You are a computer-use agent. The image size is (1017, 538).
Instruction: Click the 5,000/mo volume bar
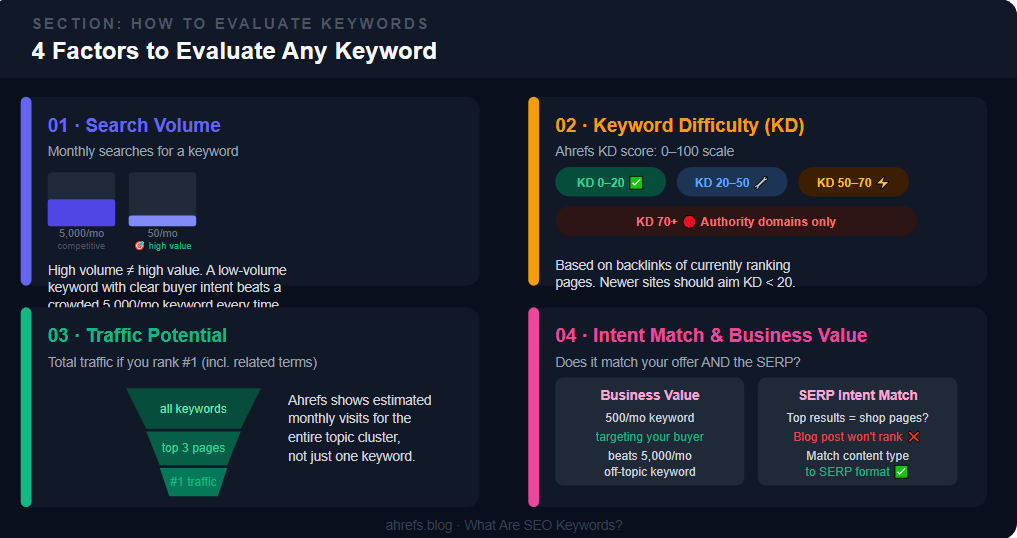pos(82,199)
